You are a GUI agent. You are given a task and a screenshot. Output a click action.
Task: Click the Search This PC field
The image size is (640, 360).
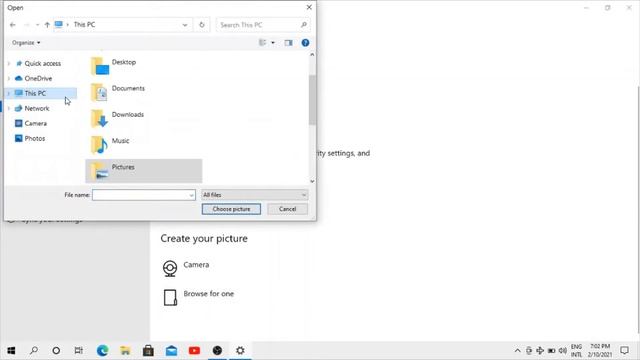coord(263,25)
